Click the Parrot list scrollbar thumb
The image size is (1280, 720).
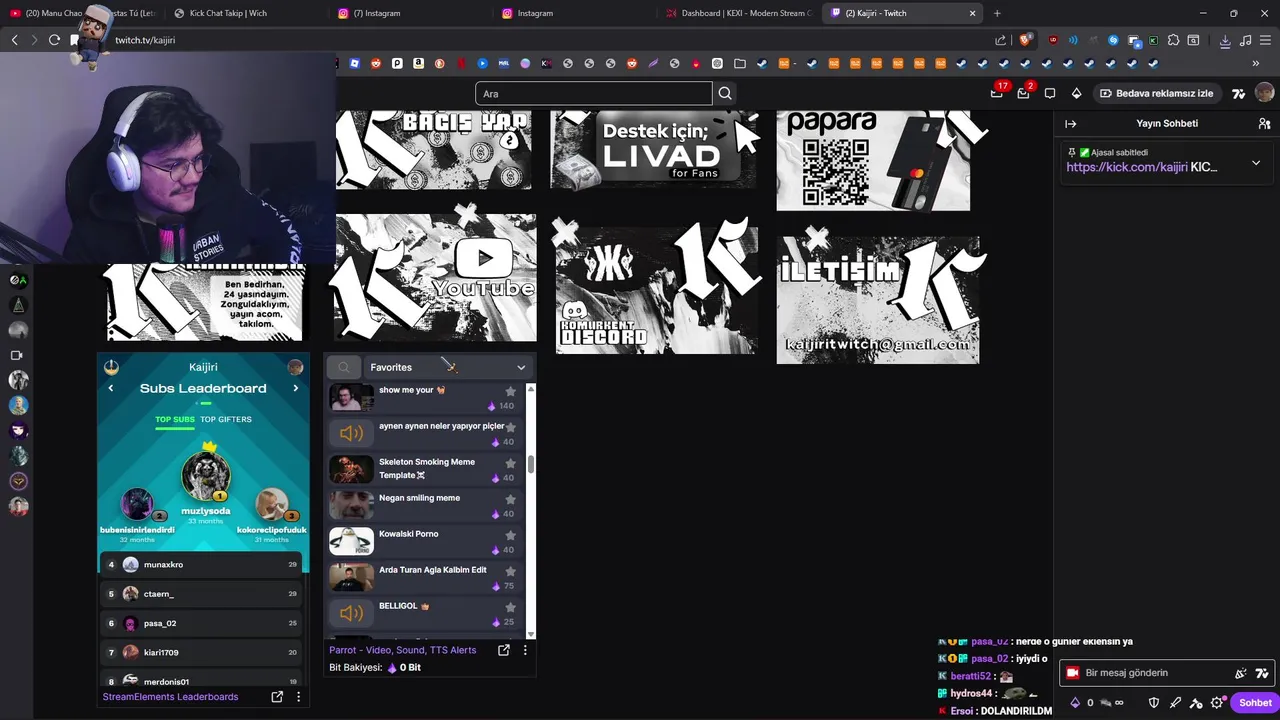531,465
